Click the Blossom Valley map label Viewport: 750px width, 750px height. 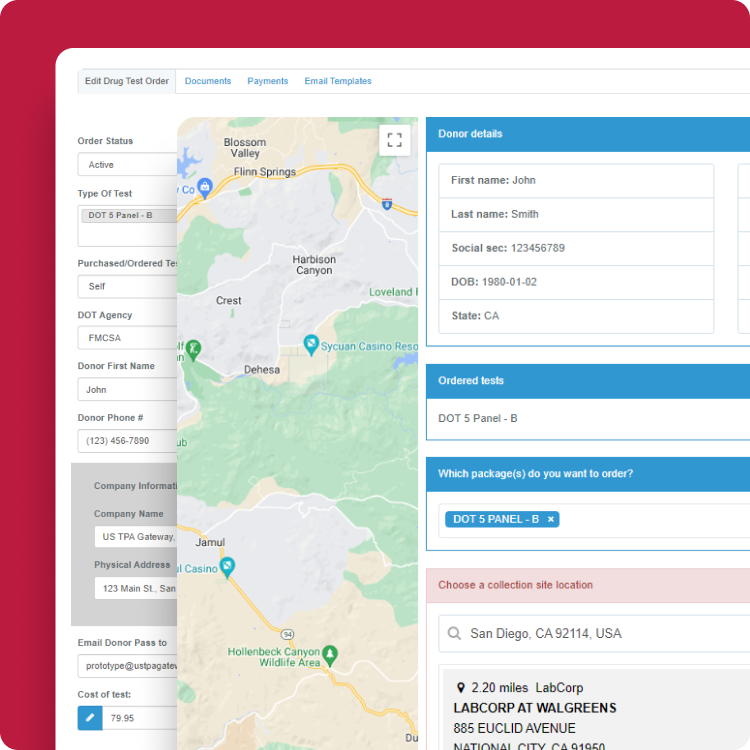tap(245, 148)
